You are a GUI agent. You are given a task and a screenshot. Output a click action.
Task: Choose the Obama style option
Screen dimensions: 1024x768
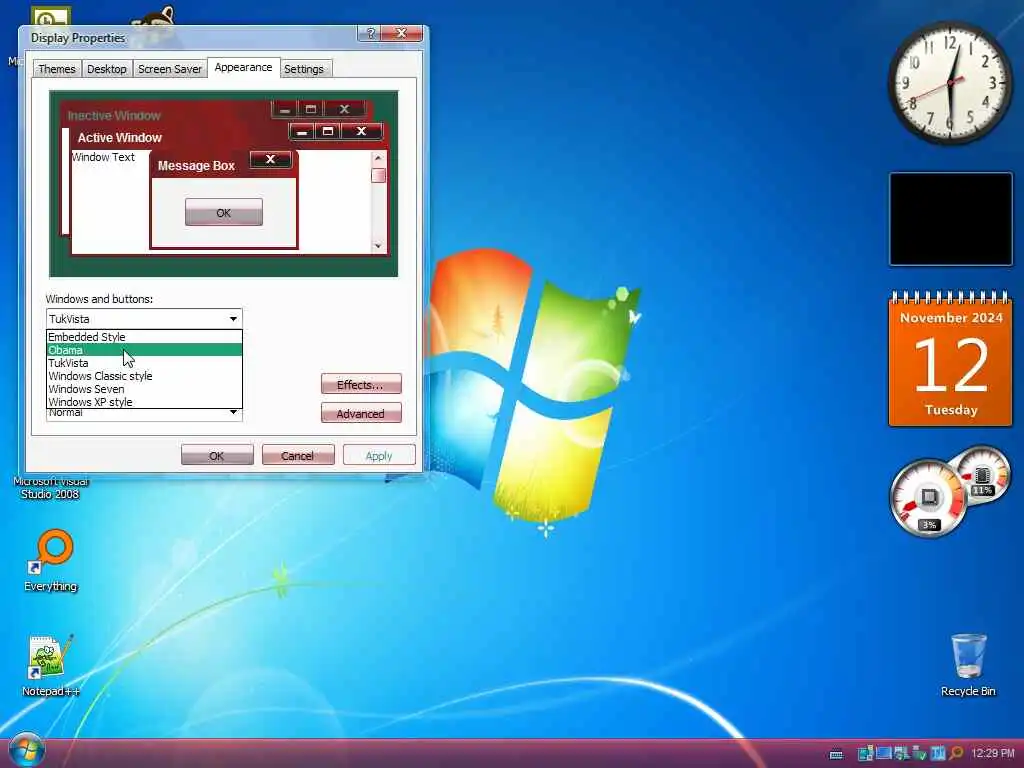coord(144,350)
